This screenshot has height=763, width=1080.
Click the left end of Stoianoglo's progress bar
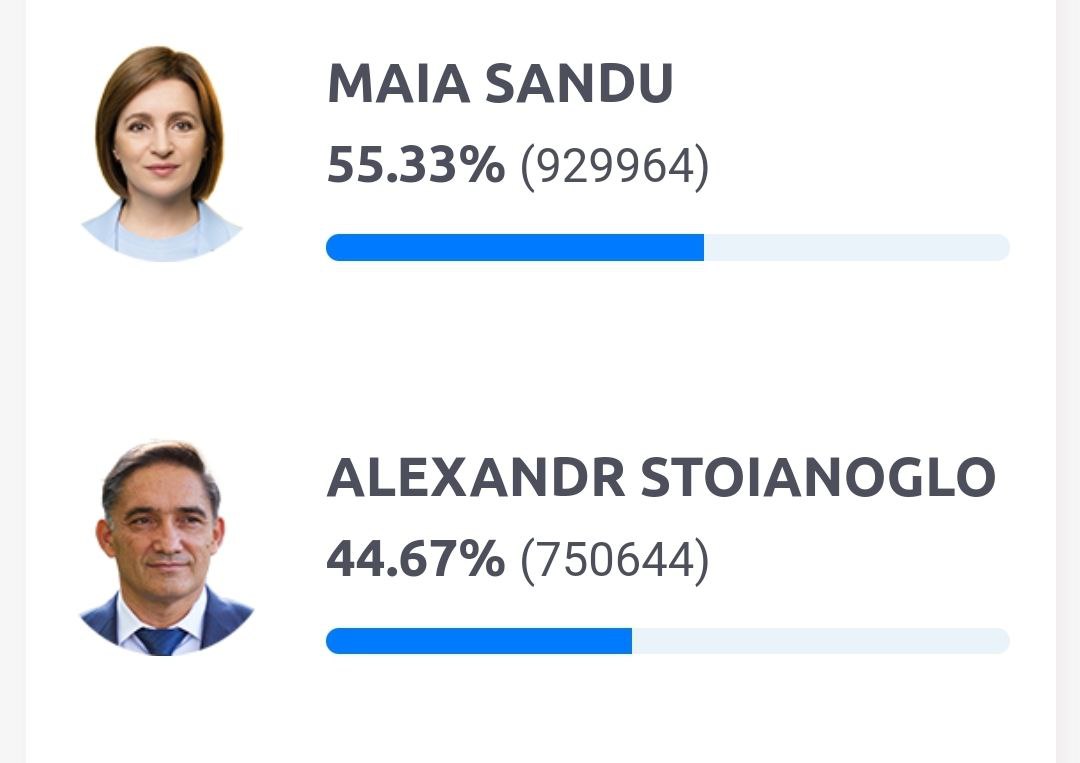pos(334,641)
